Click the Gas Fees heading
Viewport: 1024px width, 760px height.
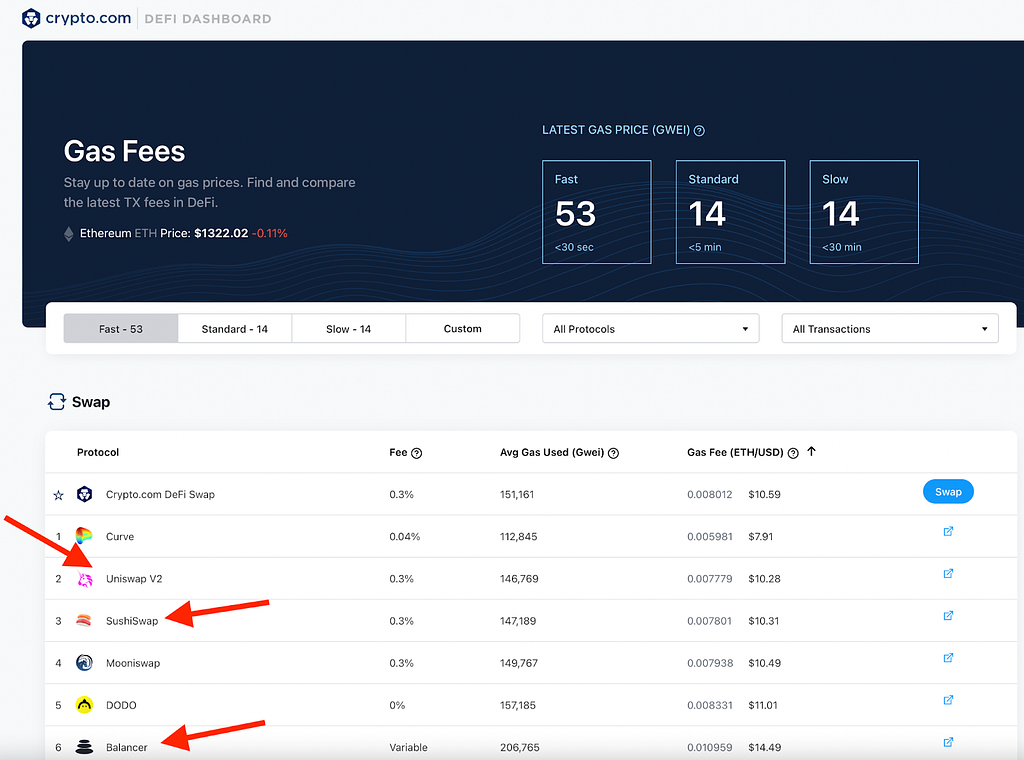[x=124, y=151]
